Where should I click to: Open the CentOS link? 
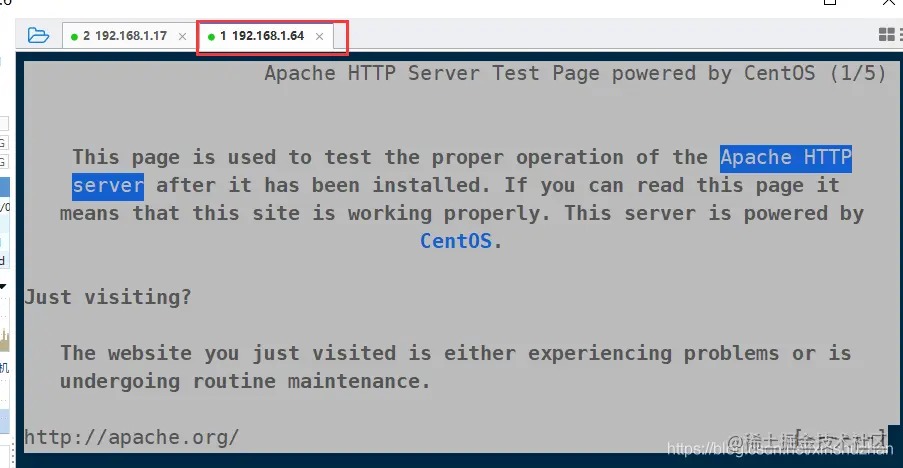click(x=456, y=241)
